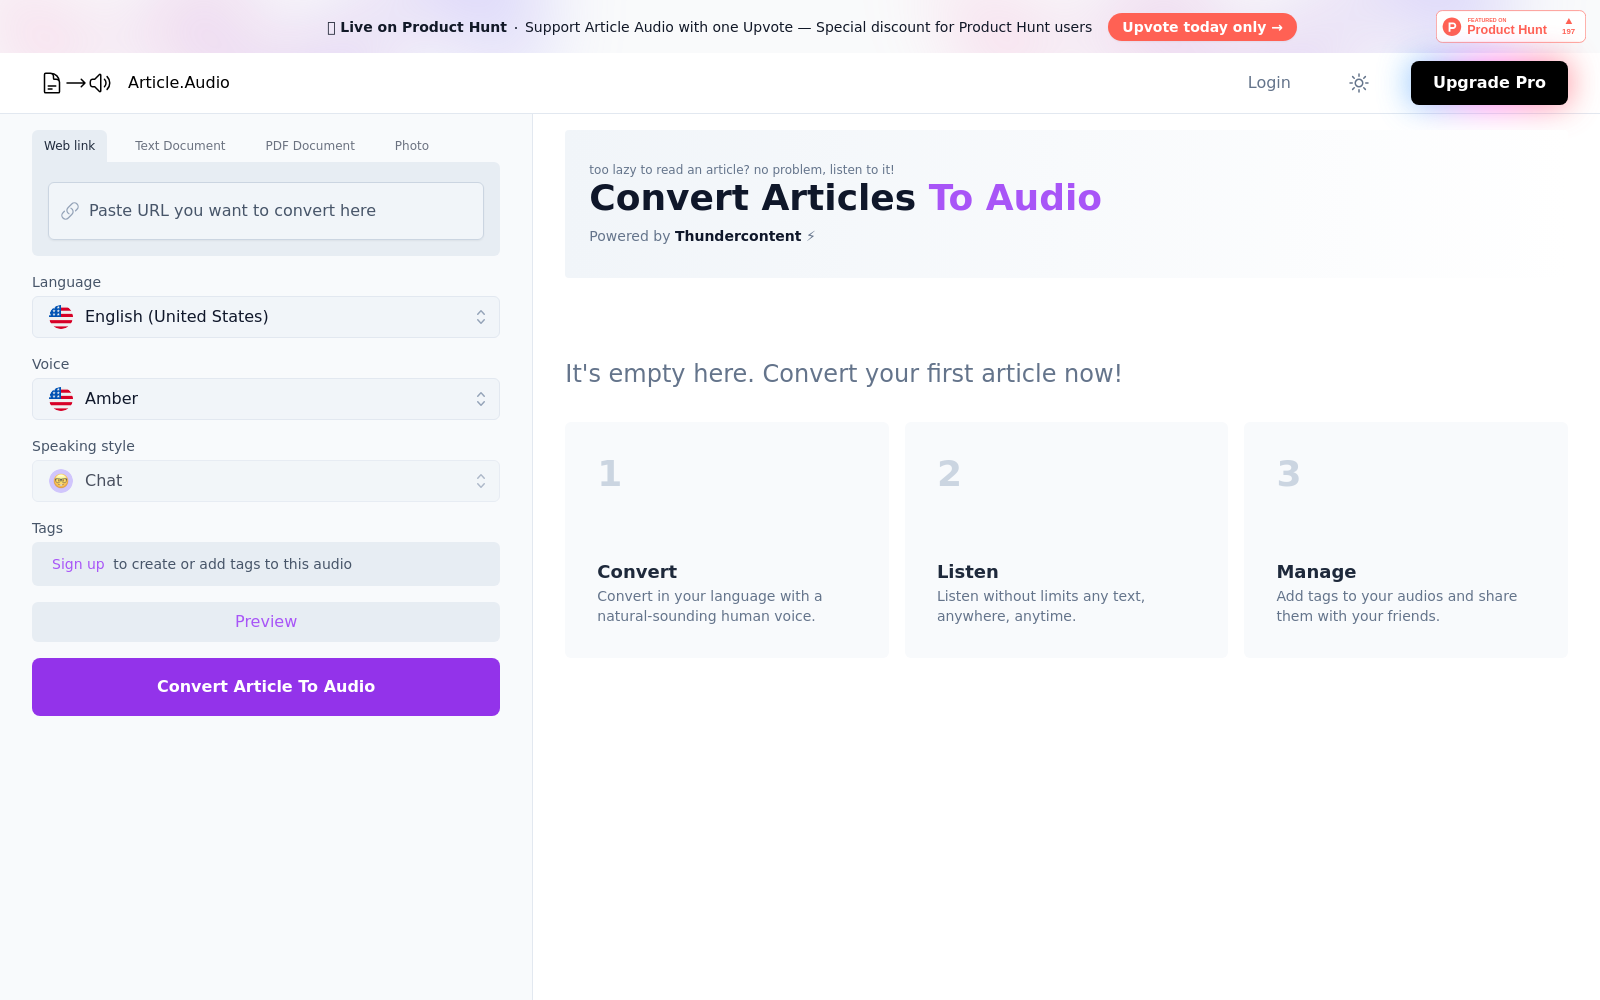This screenshot has height=1000, width=1600.
Task: Open the Login link
Action: point(1269,83)
